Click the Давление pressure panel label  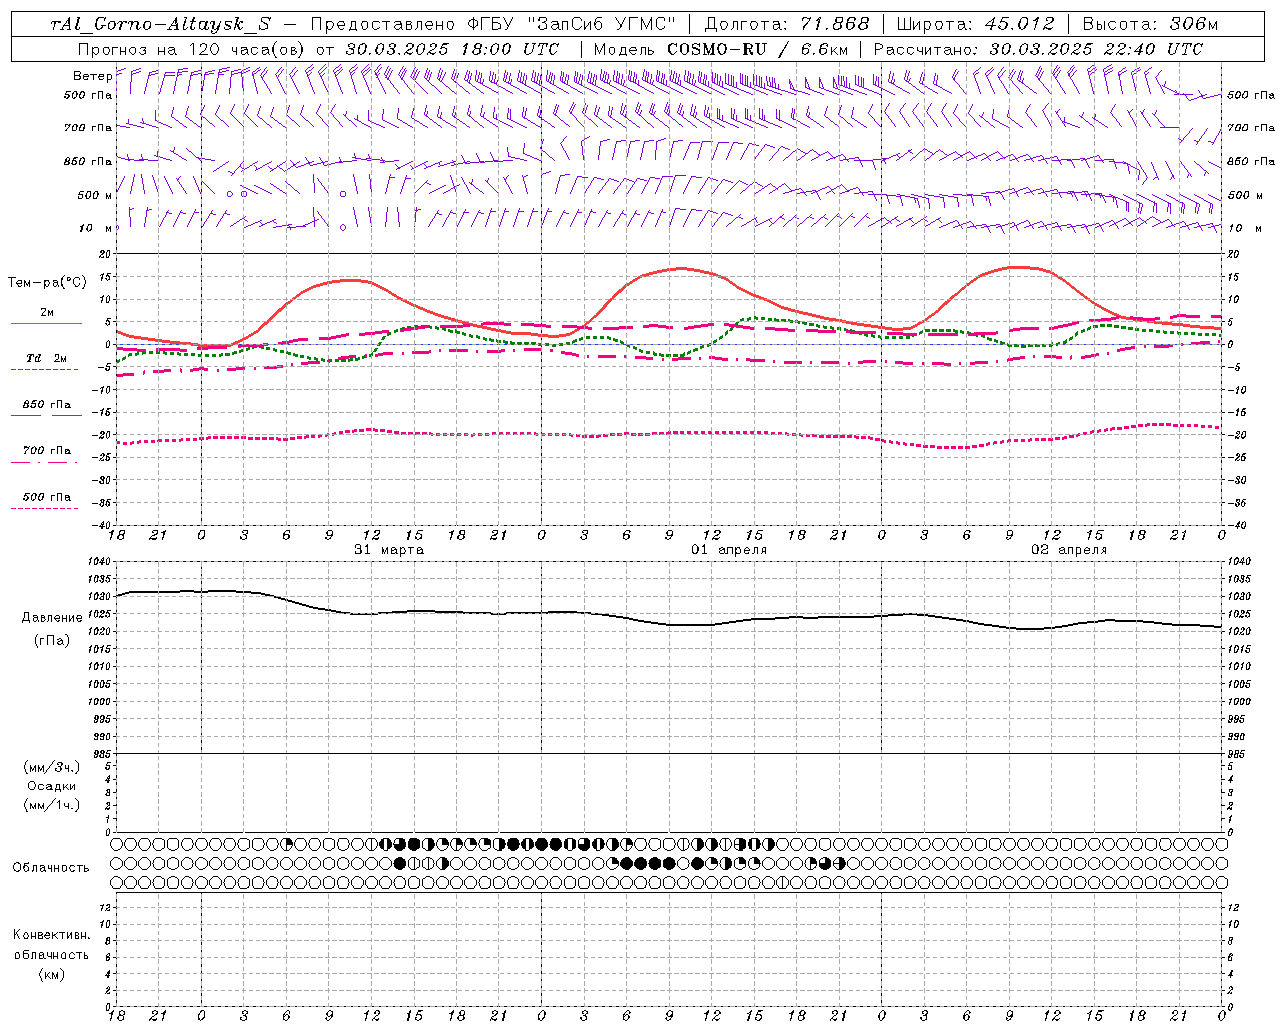point(52,618)
